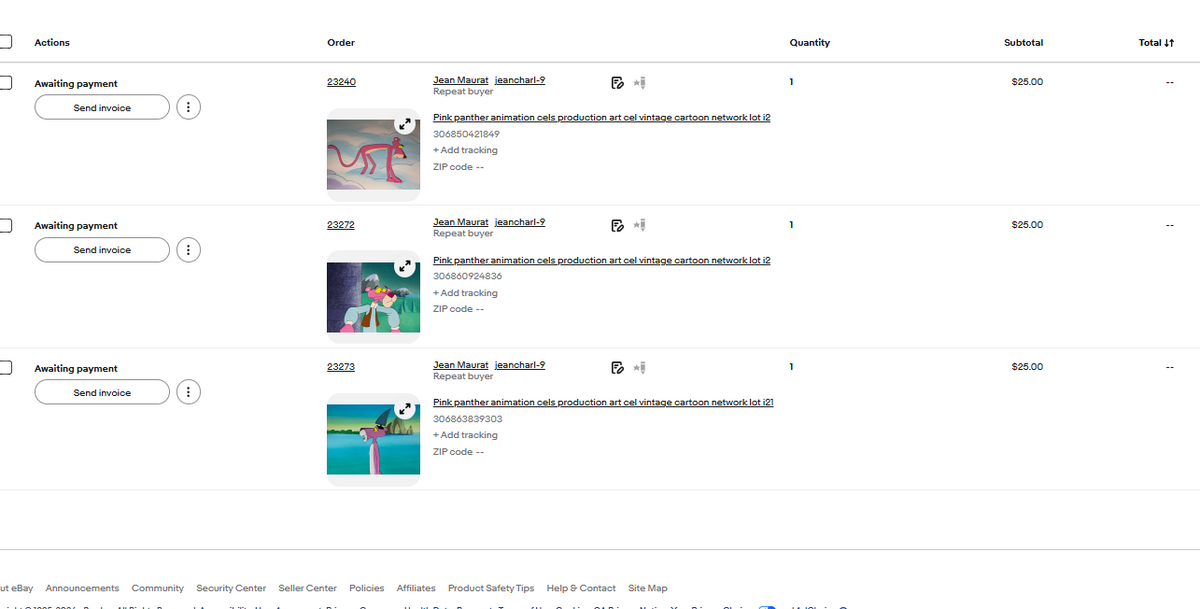The width and height of the screenshot is (1200, 609).
Task: Add tracking to order 23273
Action: click(465, 435)
